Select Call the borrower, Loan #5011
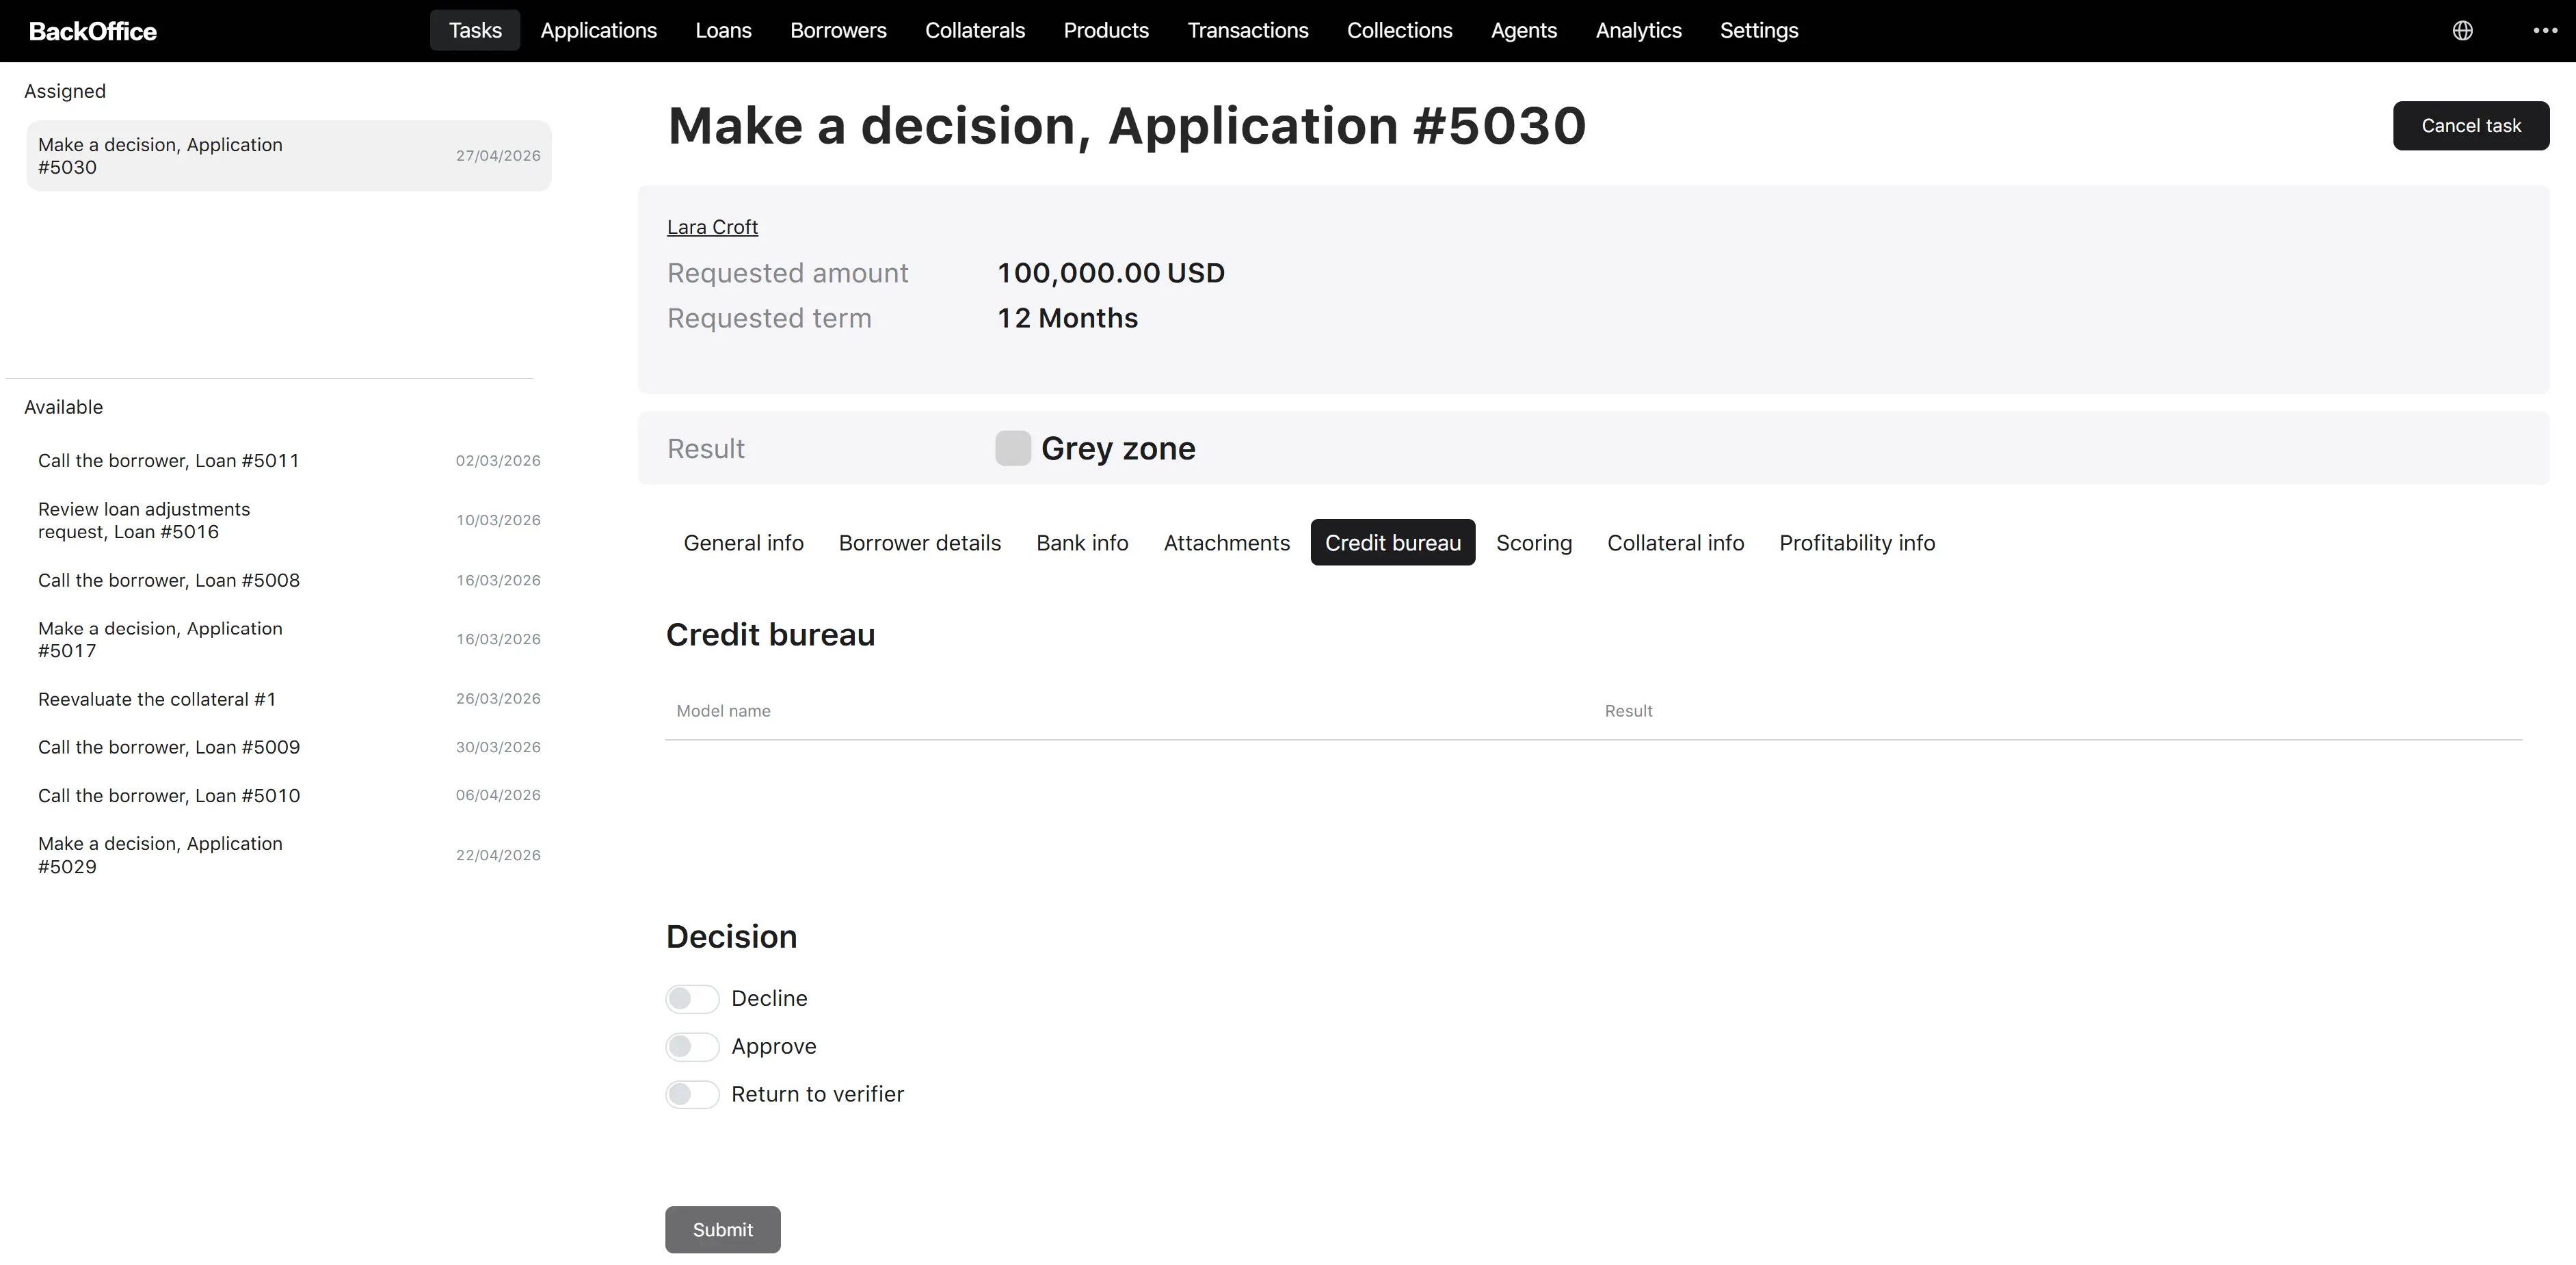 click(x=289, y=461)
